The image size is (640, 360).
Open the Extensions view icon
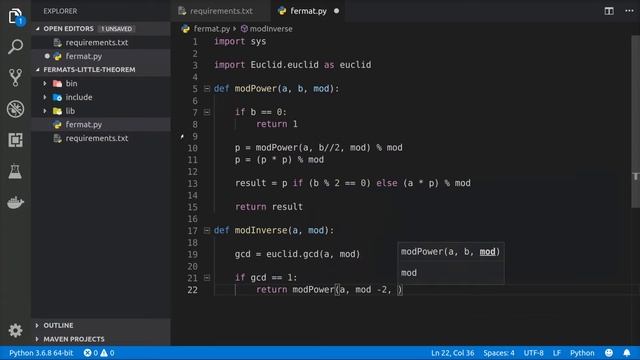tap(16, 140)
